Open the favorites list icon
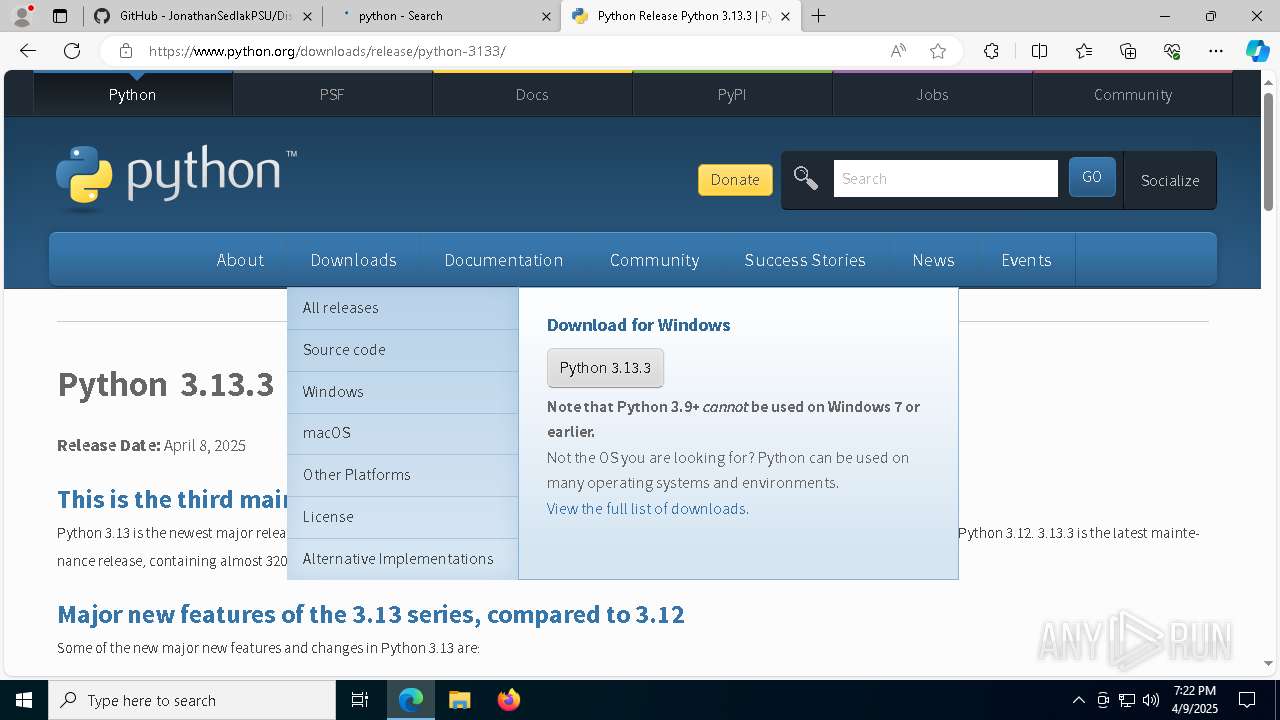The image size is (1280, 720). (x=1084, y=51)
